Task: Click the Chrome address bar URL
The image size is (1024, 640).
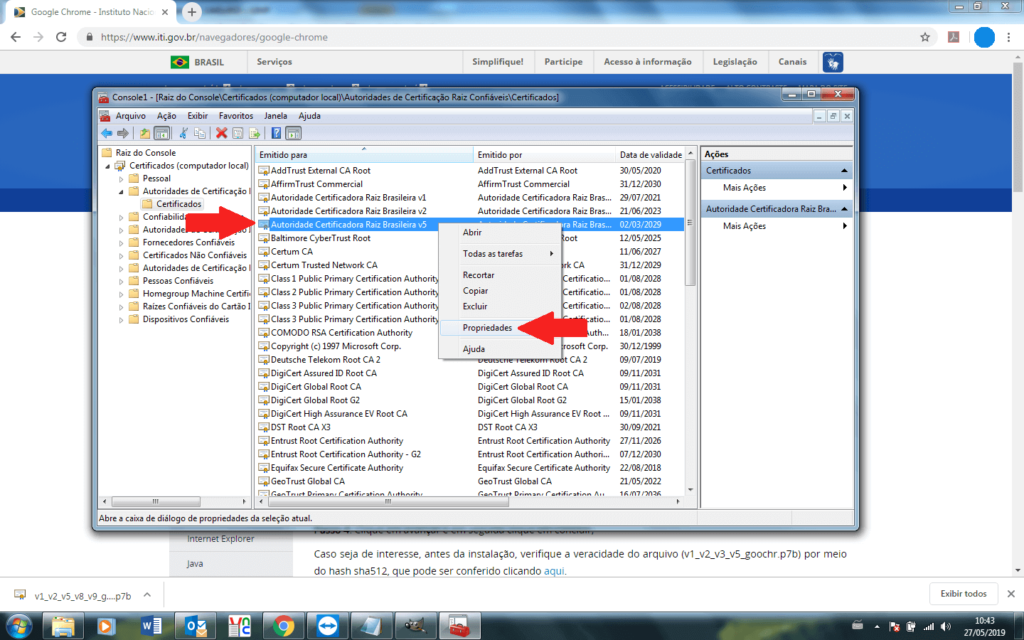Action: click(214, 37)
